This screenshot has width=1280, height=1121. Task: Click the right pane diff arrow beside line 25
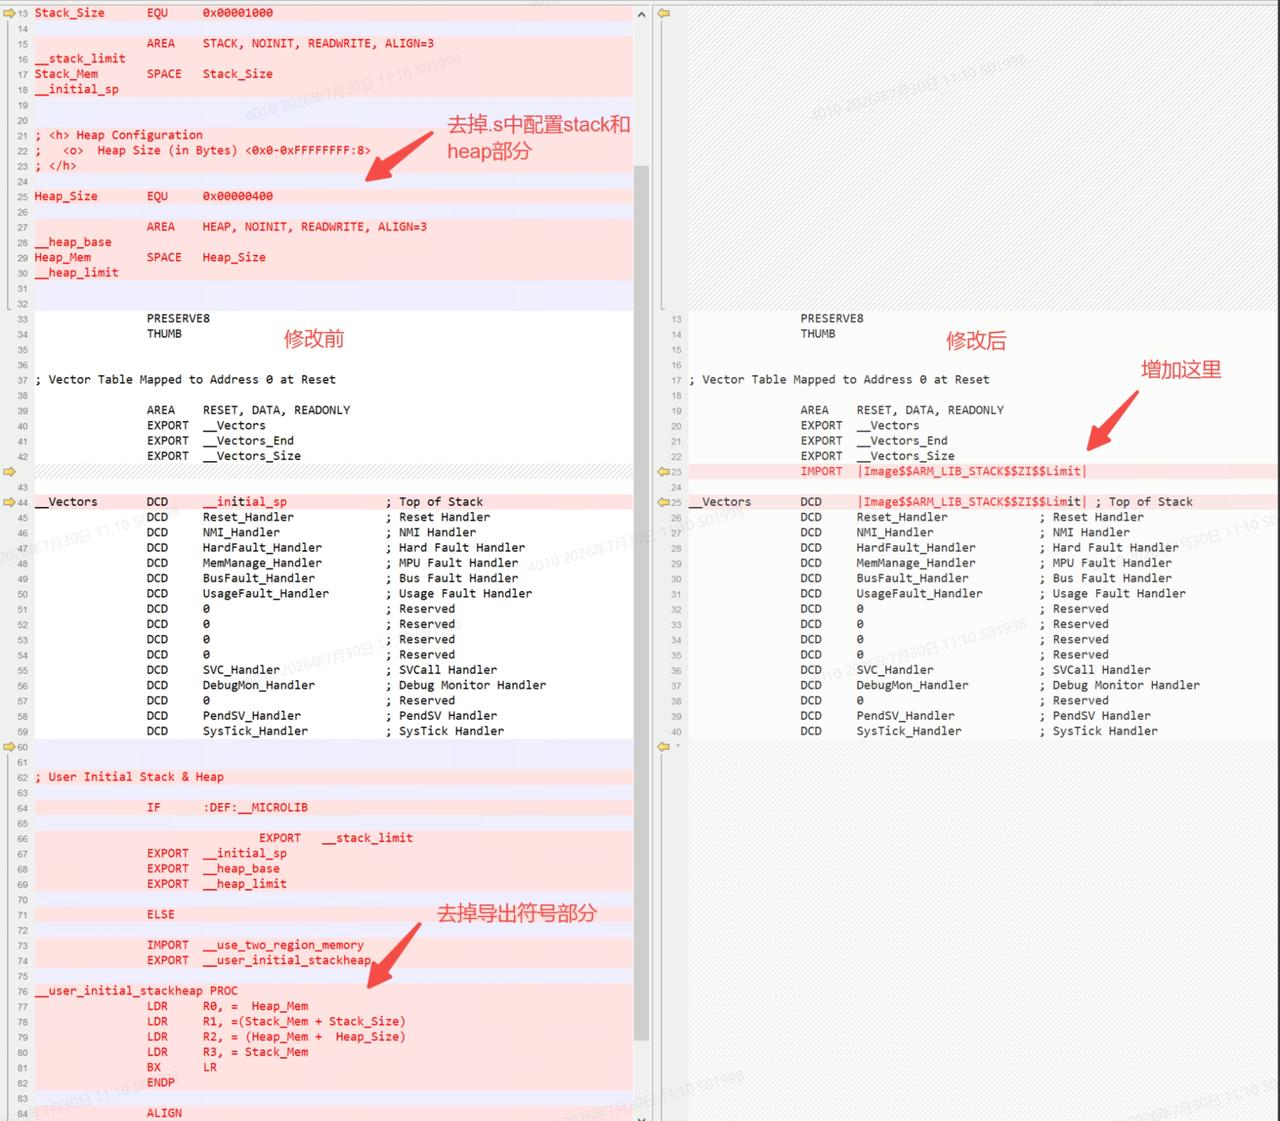(x=663, y=502)
